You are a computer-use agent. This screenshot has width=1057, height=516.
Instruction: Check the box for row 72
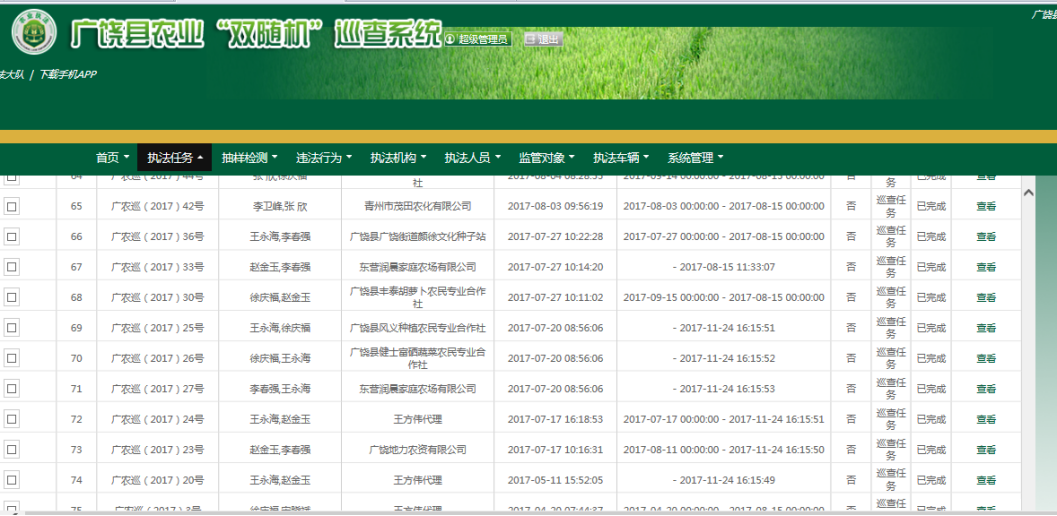point(12,419)
